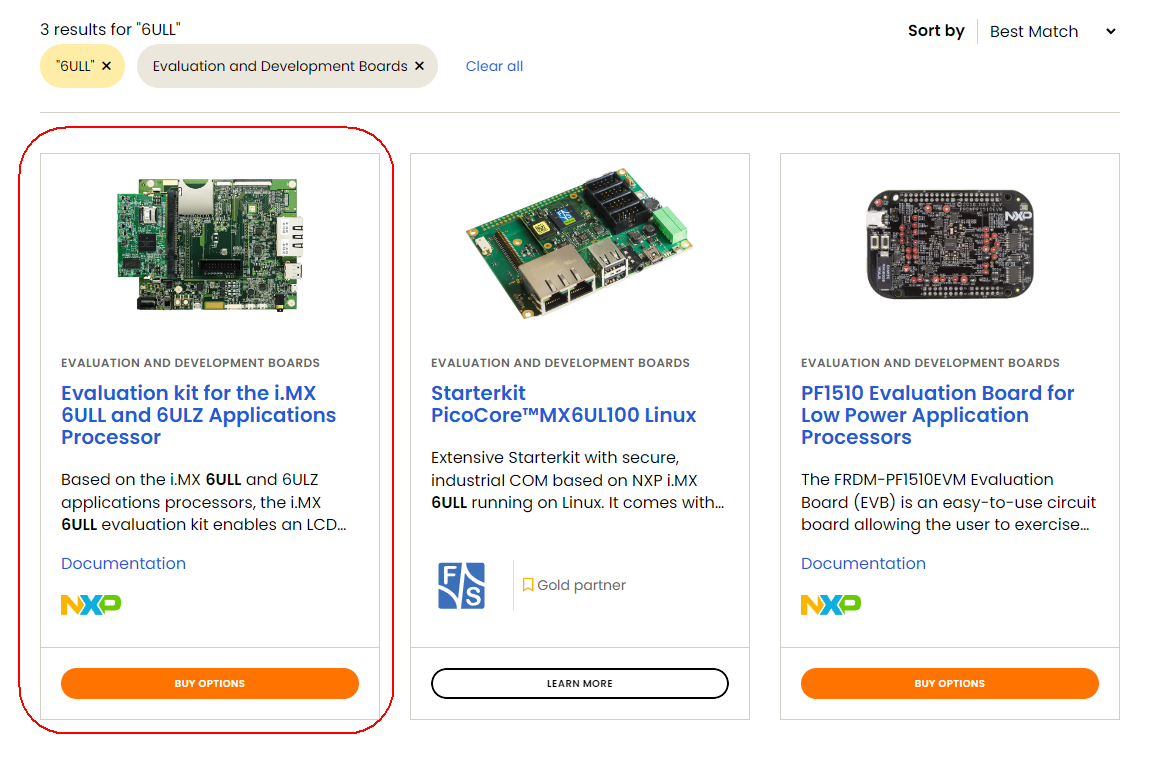1154x767 pixels.
Task: Click Learn More for PicoCore starterkit
Action: pos(580,683)
